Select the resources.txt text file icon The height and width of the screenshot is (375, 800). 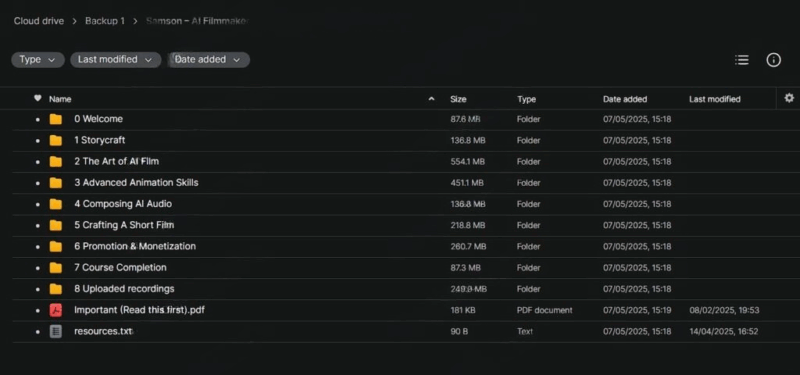tap(56, 331)
